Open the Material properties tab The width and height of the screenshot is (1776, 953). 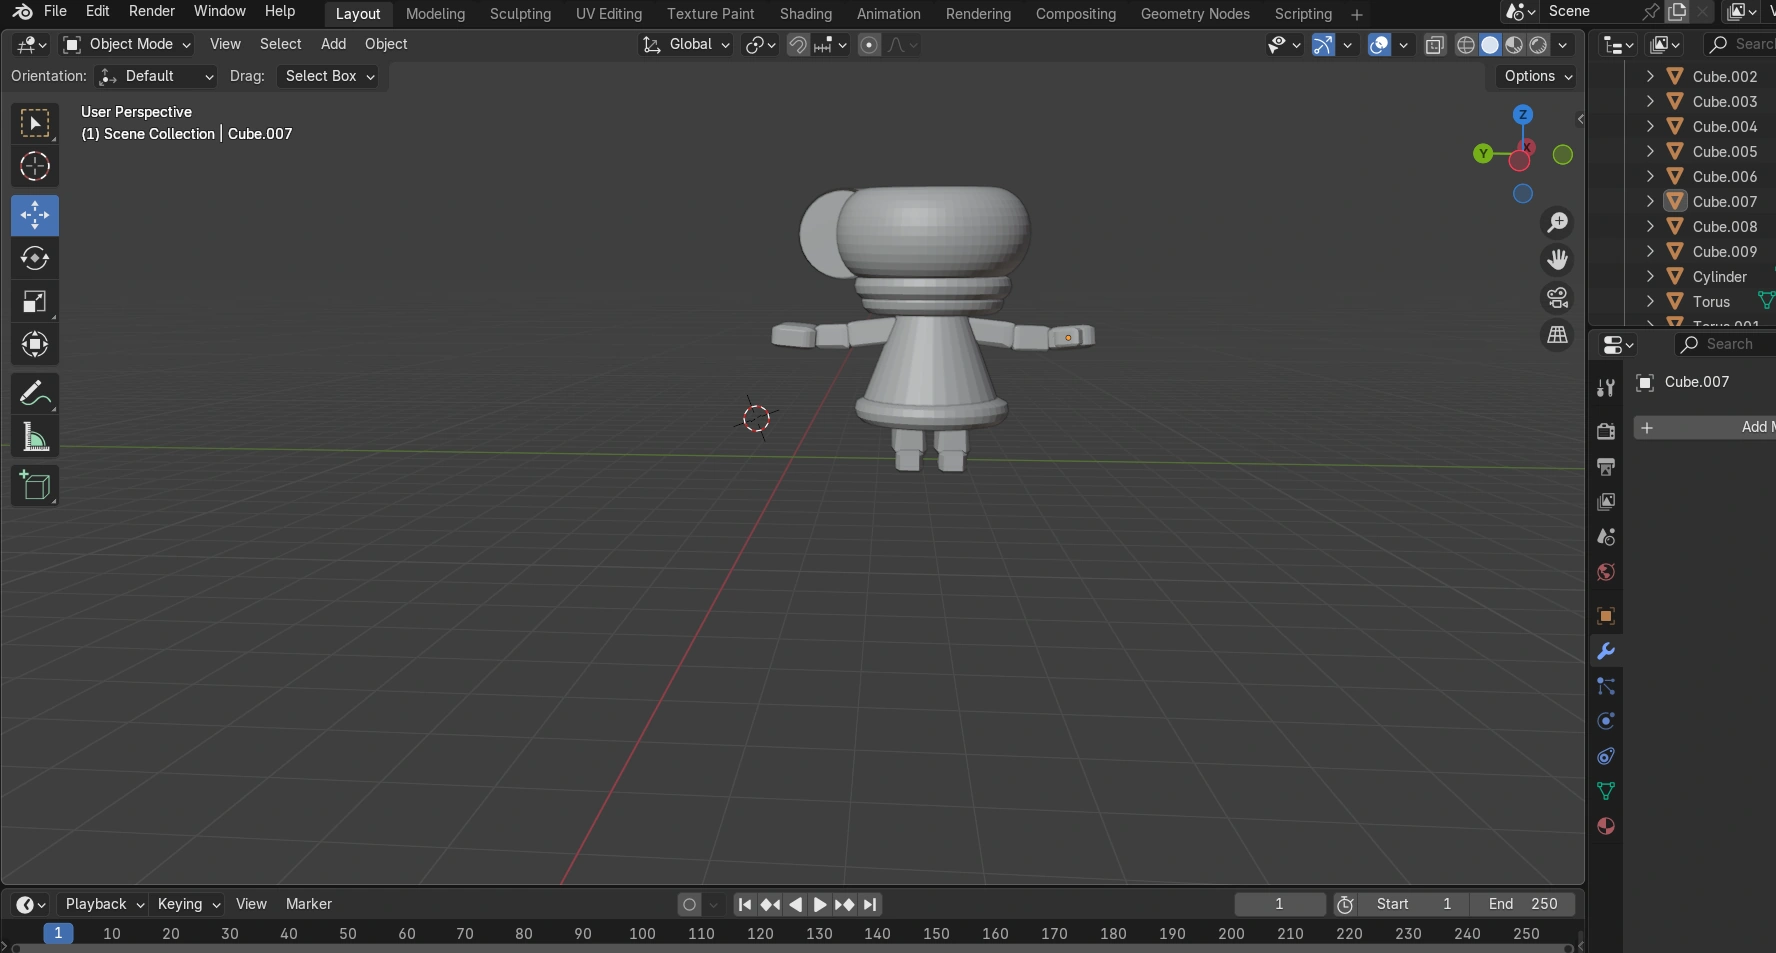(x=1605, y=827)
